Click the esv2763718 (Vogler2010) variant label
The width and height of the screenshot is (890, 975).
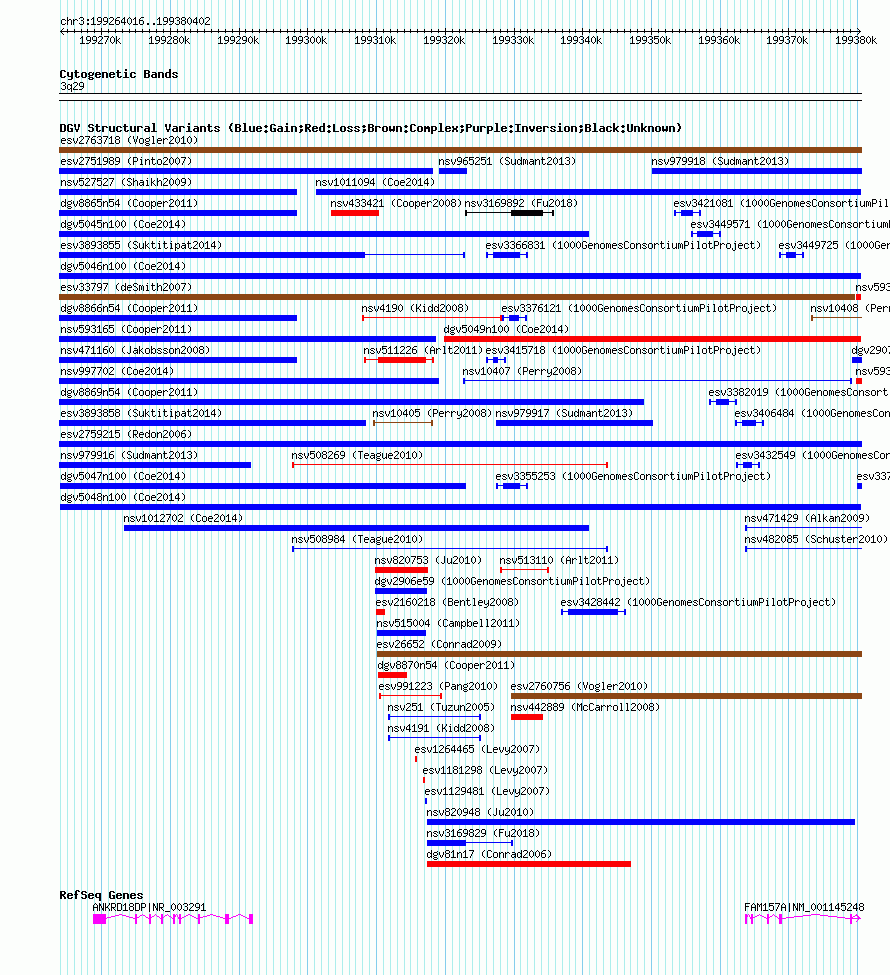pyautogui.click(x=129, y=141)
